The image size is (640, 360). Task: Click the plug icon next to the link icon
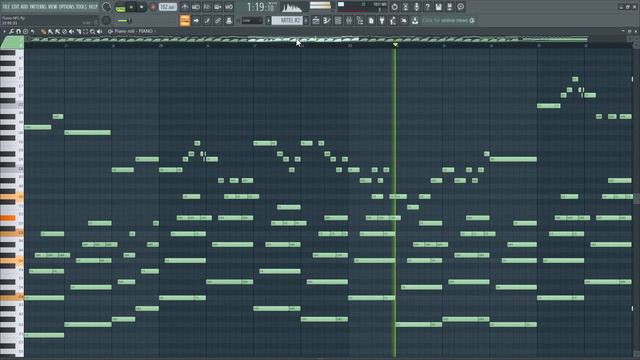point(229,20)
